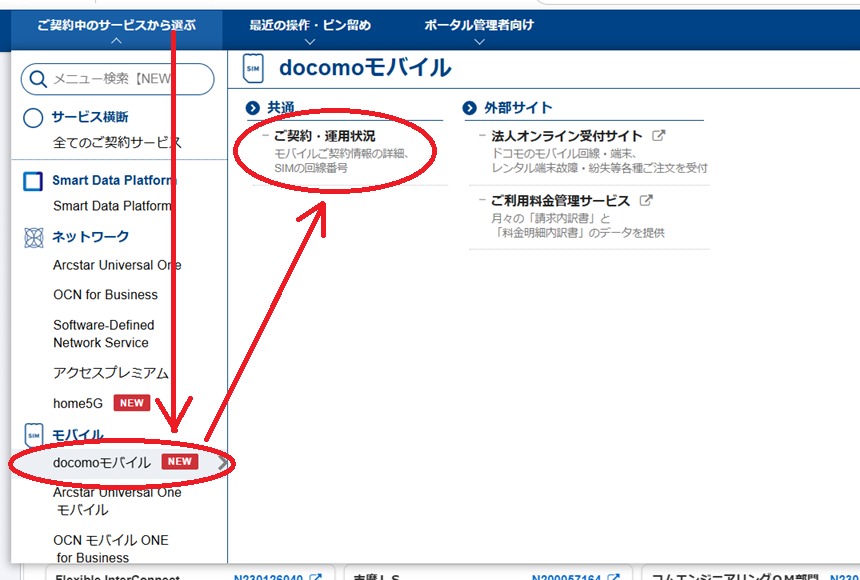
Task: Open the ご契約・運用状況 link
Action: click(325, 136)
